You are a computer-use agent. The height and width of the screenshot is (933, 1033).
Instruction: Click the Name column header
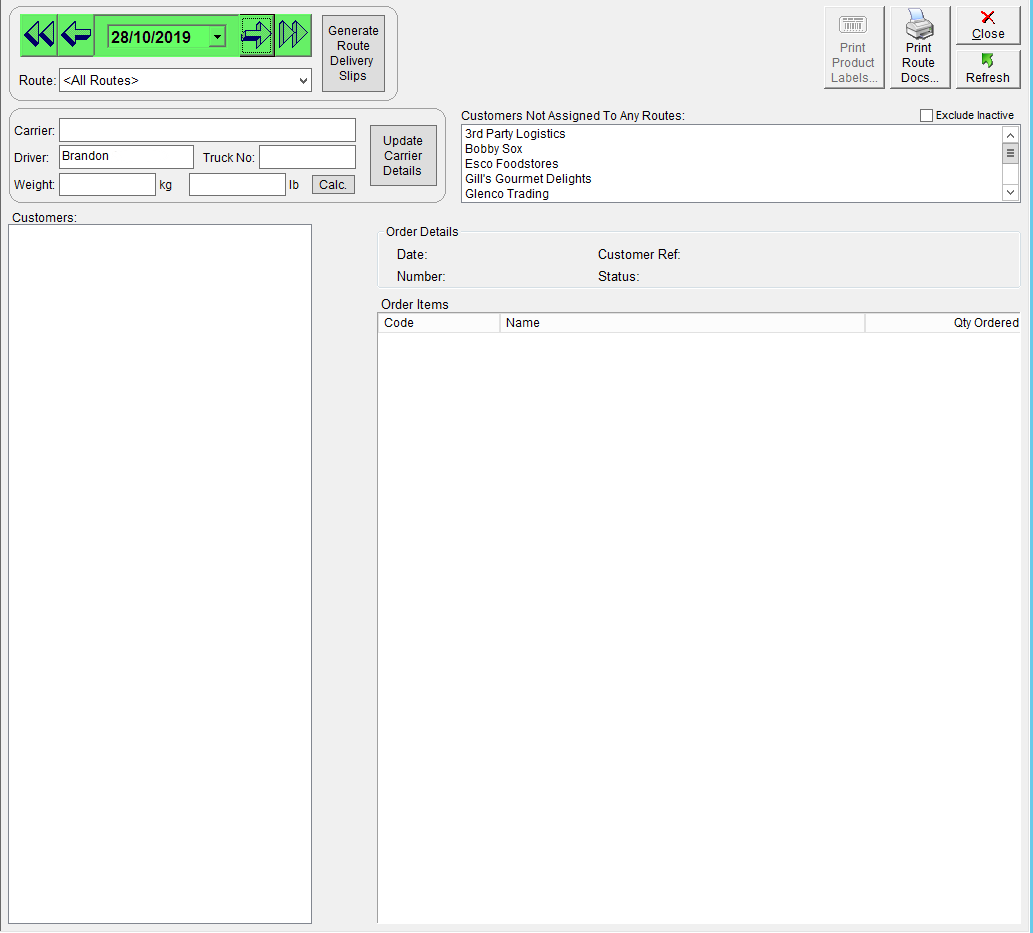(x=682, y=323)
